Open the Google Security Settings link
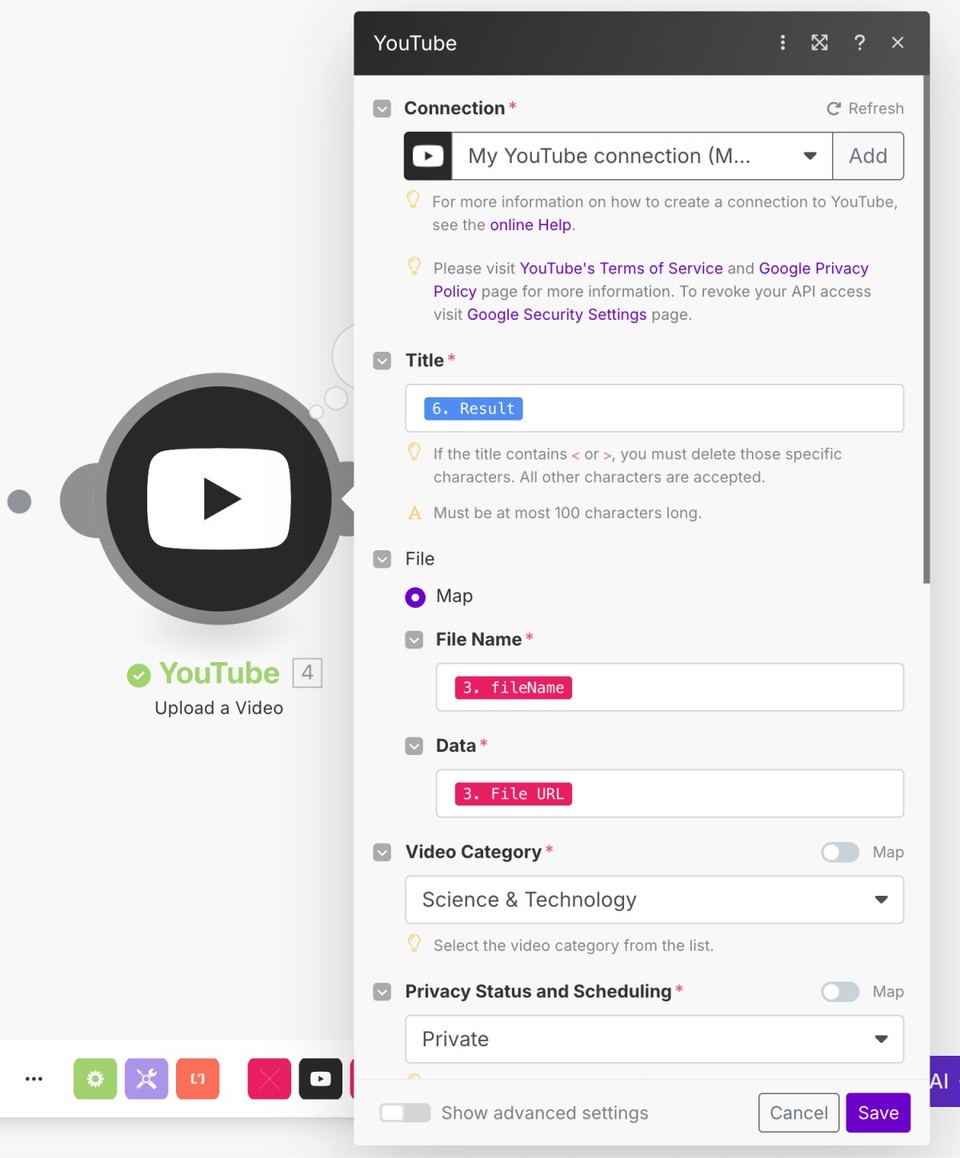 click(x=557, y=315)
